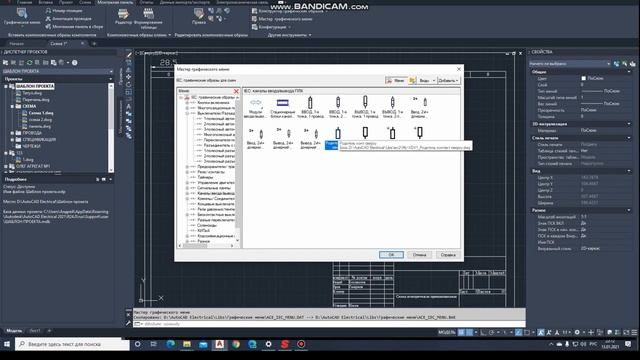This screenshot has height=360, width=640.
Task: Open AutoCAD icon in Windows taskbar
Action: 219,344
